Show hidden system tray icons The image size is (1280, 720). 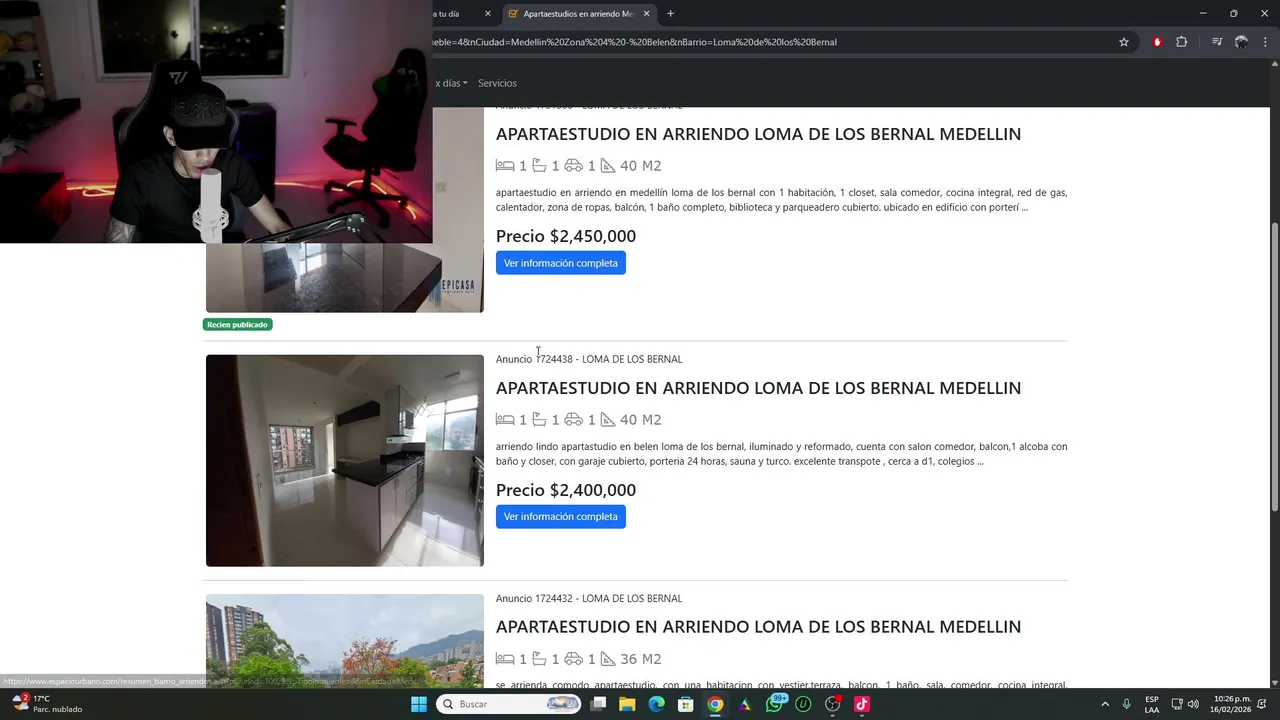coord(1105,704)
